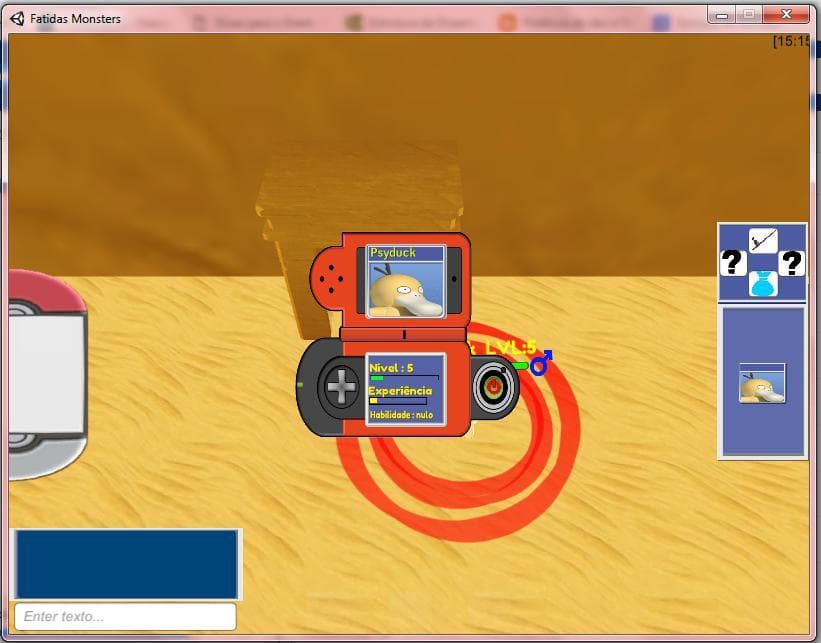The width and height of the screenshot is (821, 643).
Task: Open the blue bag item slot
Action: point(762,284)
